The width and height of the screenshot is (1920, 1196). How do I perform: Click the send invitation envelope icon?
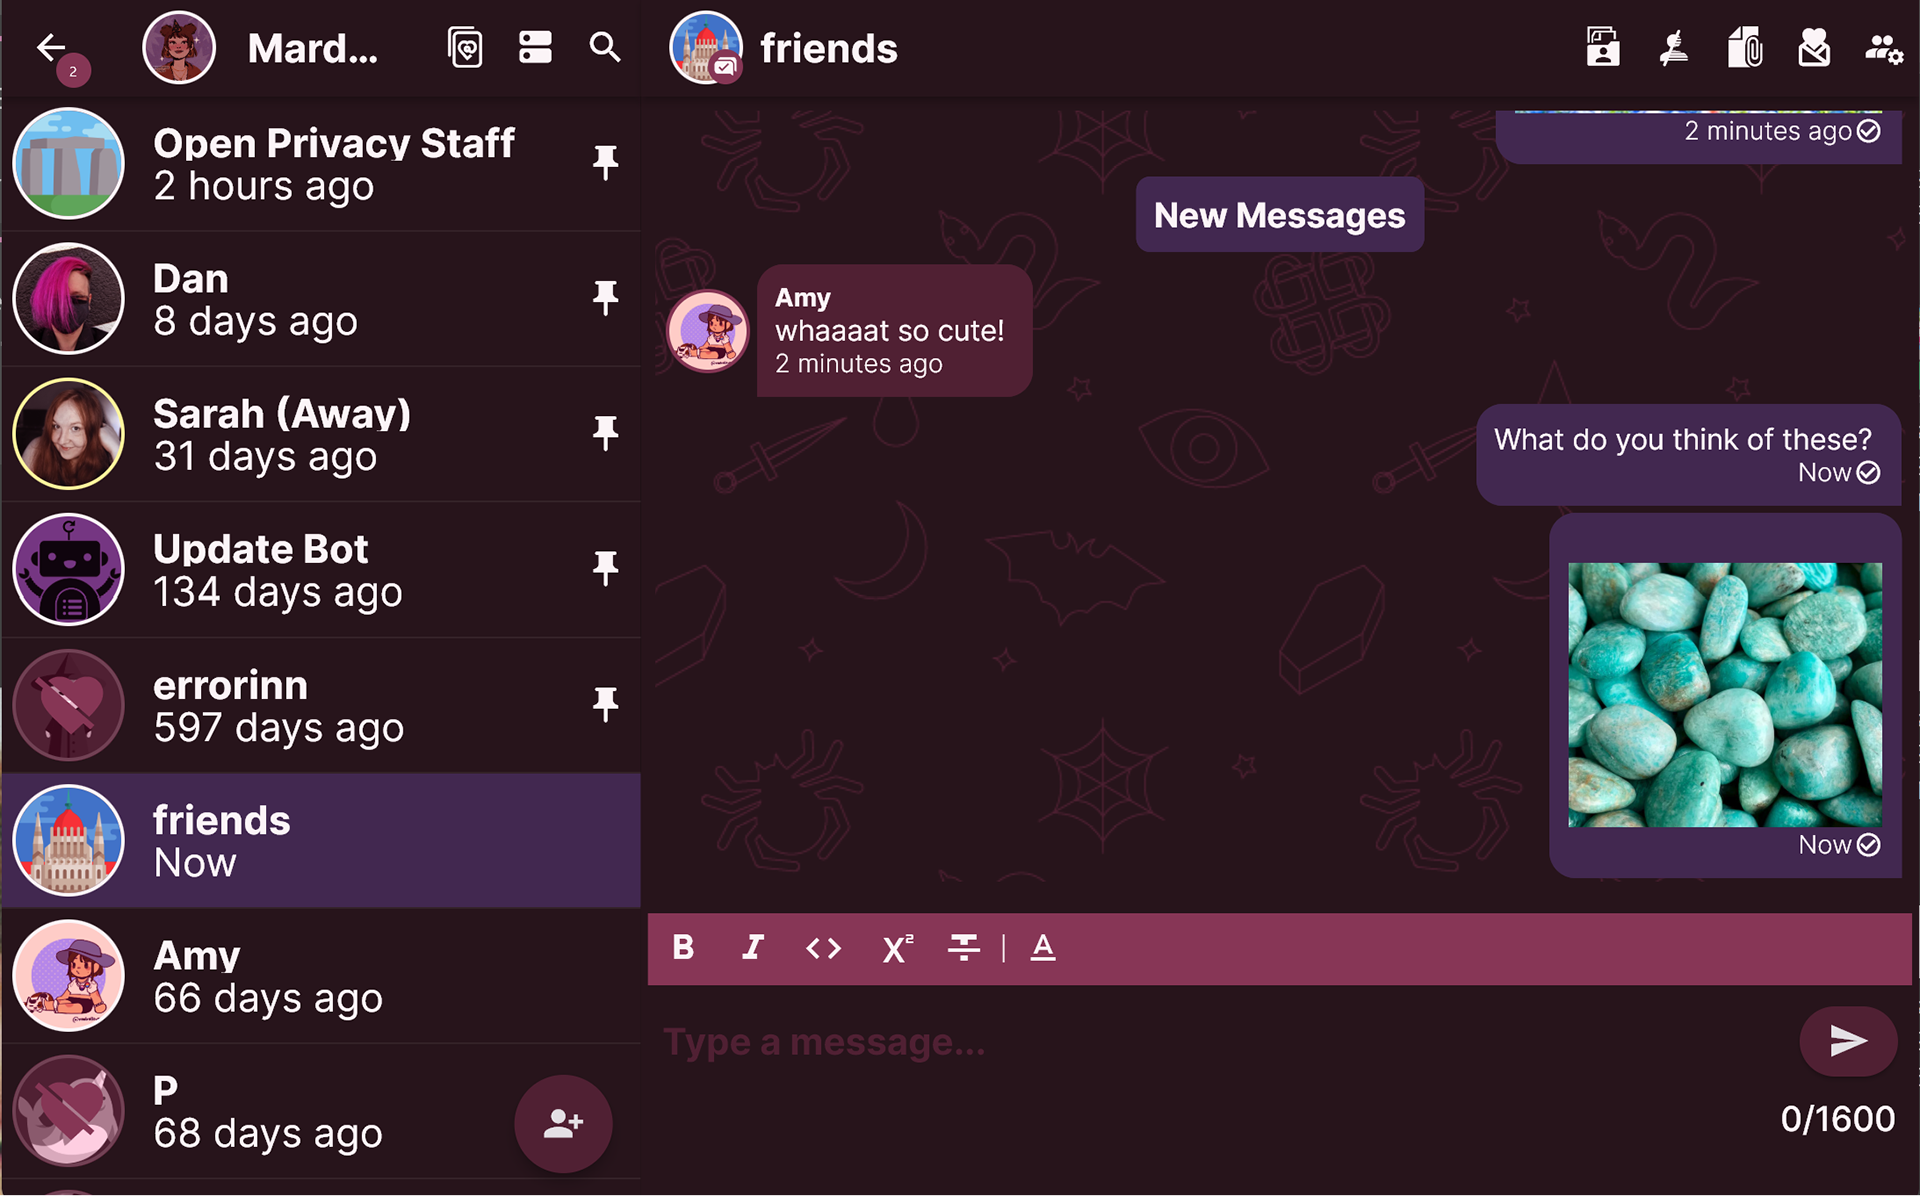tap(1813, 47)
